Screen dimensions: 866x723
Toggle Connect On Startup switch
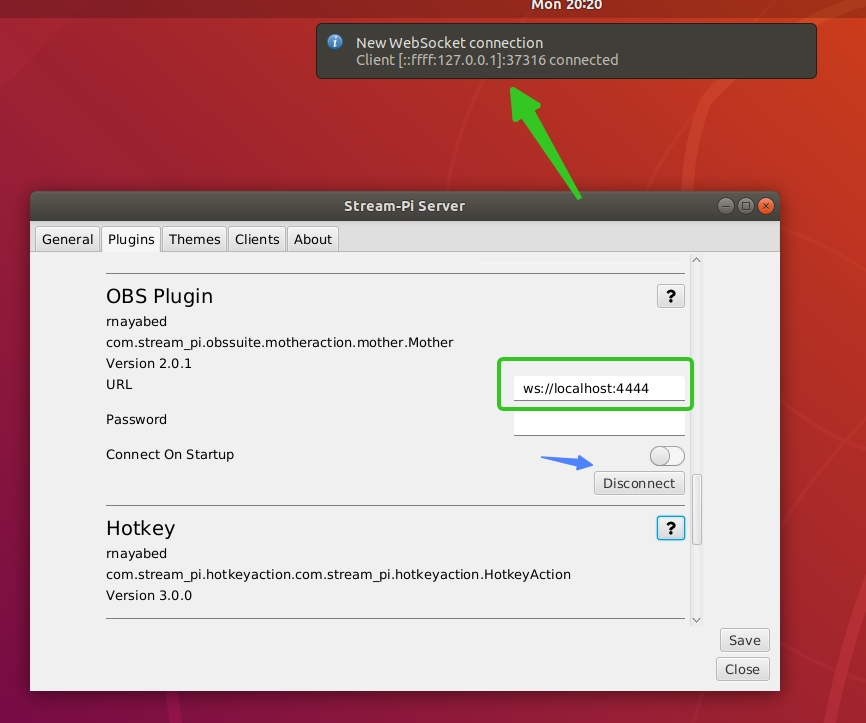click(667, 456)
